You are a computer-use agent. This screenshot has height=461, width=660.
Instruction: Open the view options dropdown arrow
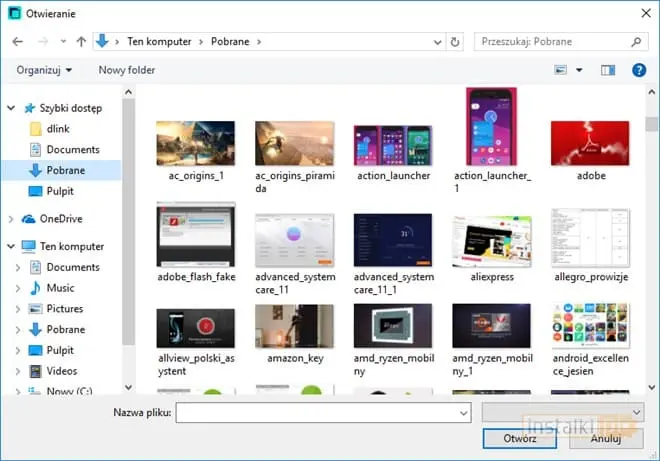[579, 70]
